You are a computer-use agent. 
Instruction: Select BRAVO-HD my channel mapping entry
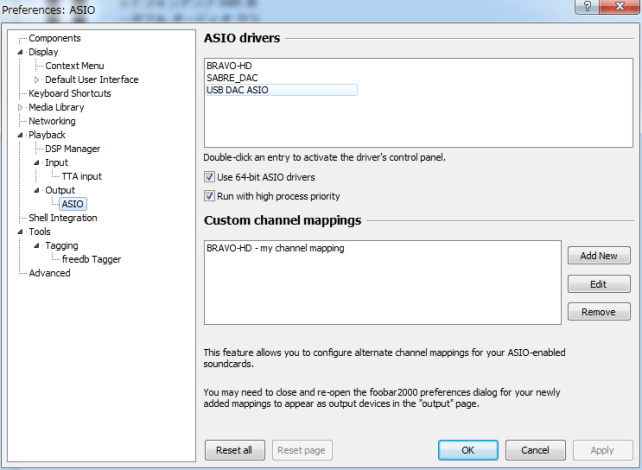pyautogui.click(x=275, y=248)
